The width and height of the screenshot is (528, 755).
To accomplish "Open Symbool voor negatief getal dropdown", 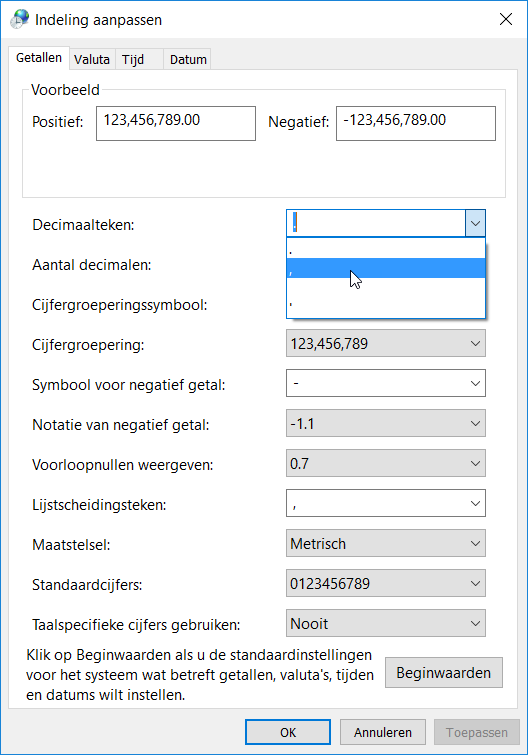I will click(386, 383).
